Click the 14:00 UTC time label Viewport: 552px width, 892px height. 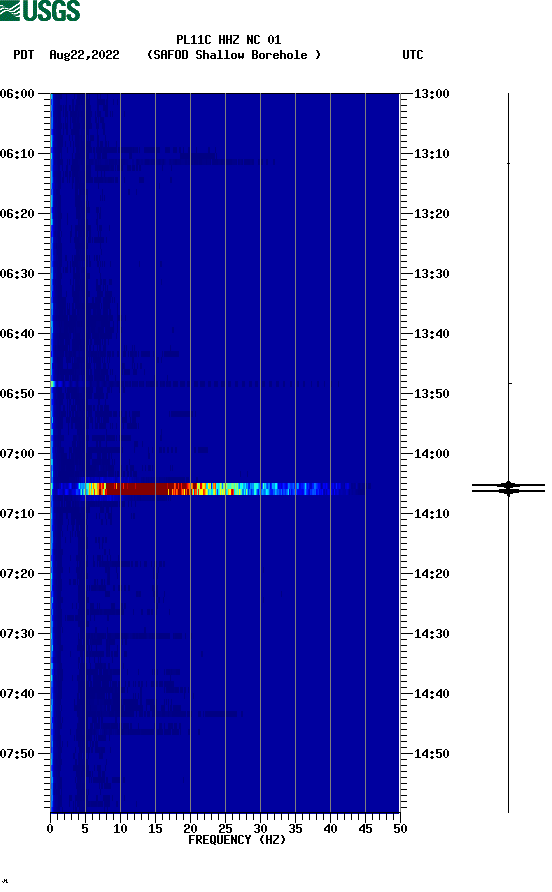pos(431,453)
